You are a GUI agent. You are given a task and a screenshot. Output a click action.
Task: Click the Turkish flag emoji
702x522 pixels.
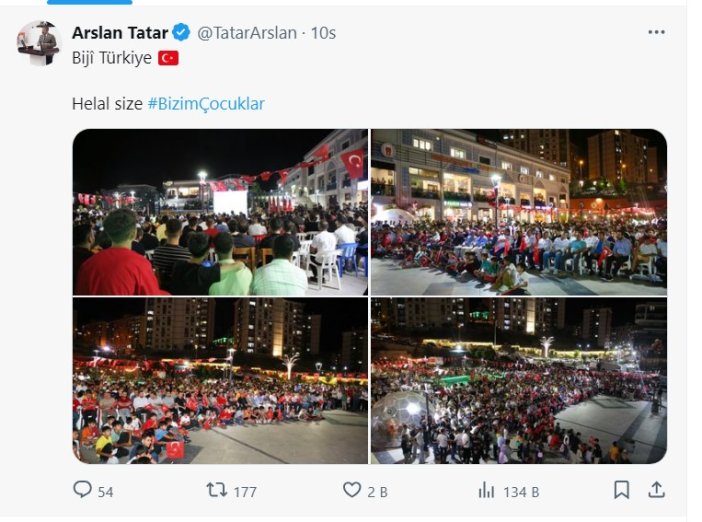click(x=168, y=58)
